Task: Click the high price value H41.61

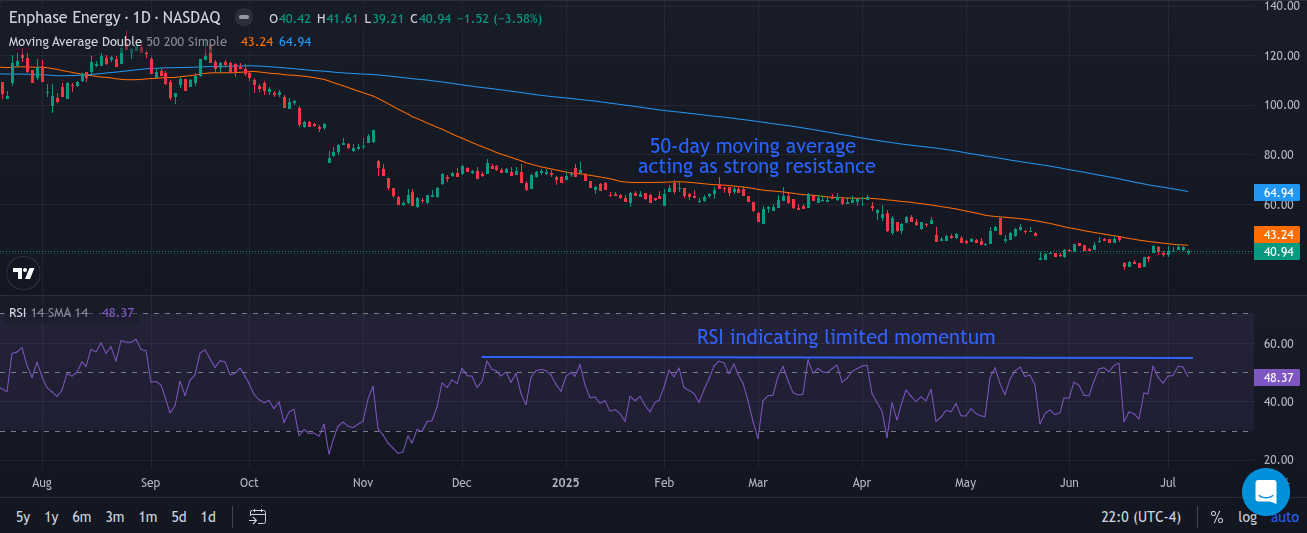Action: coord(336,18)
